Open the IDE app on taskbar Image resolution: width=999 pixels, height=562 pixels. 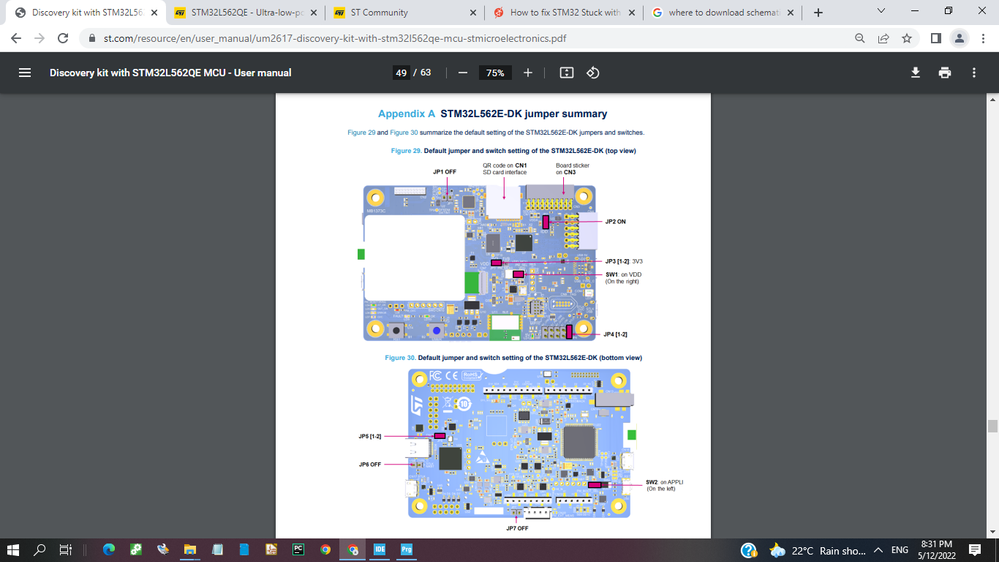coord(380,550)
